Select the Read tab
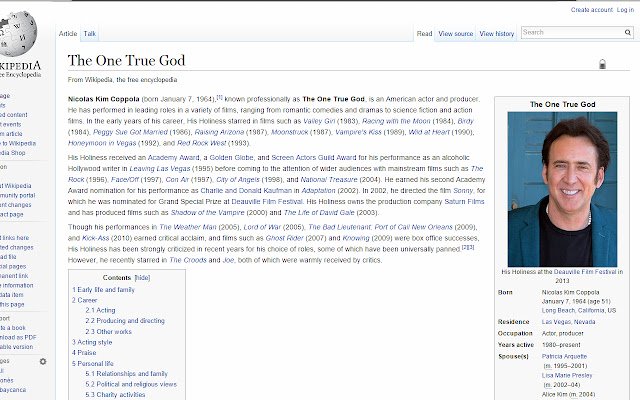The image size is (640, 400). [424, 34]
